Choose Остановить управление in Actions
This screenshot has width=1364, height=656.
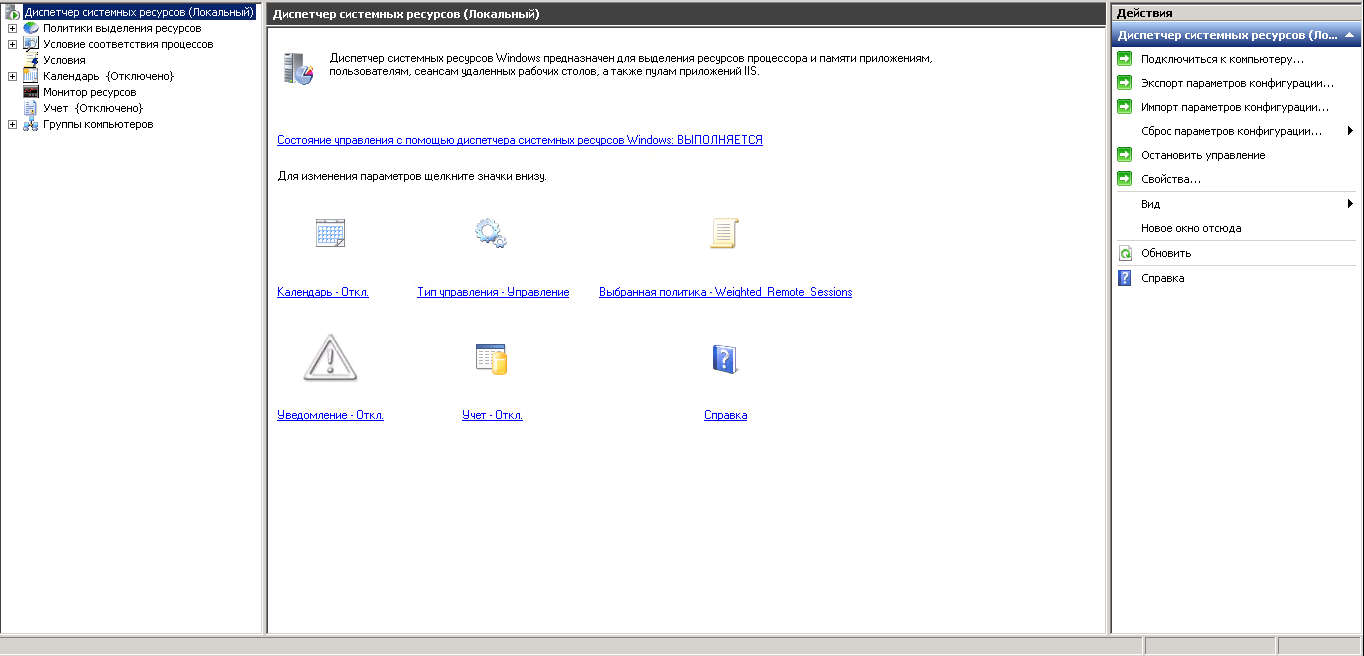(1203, 155)
